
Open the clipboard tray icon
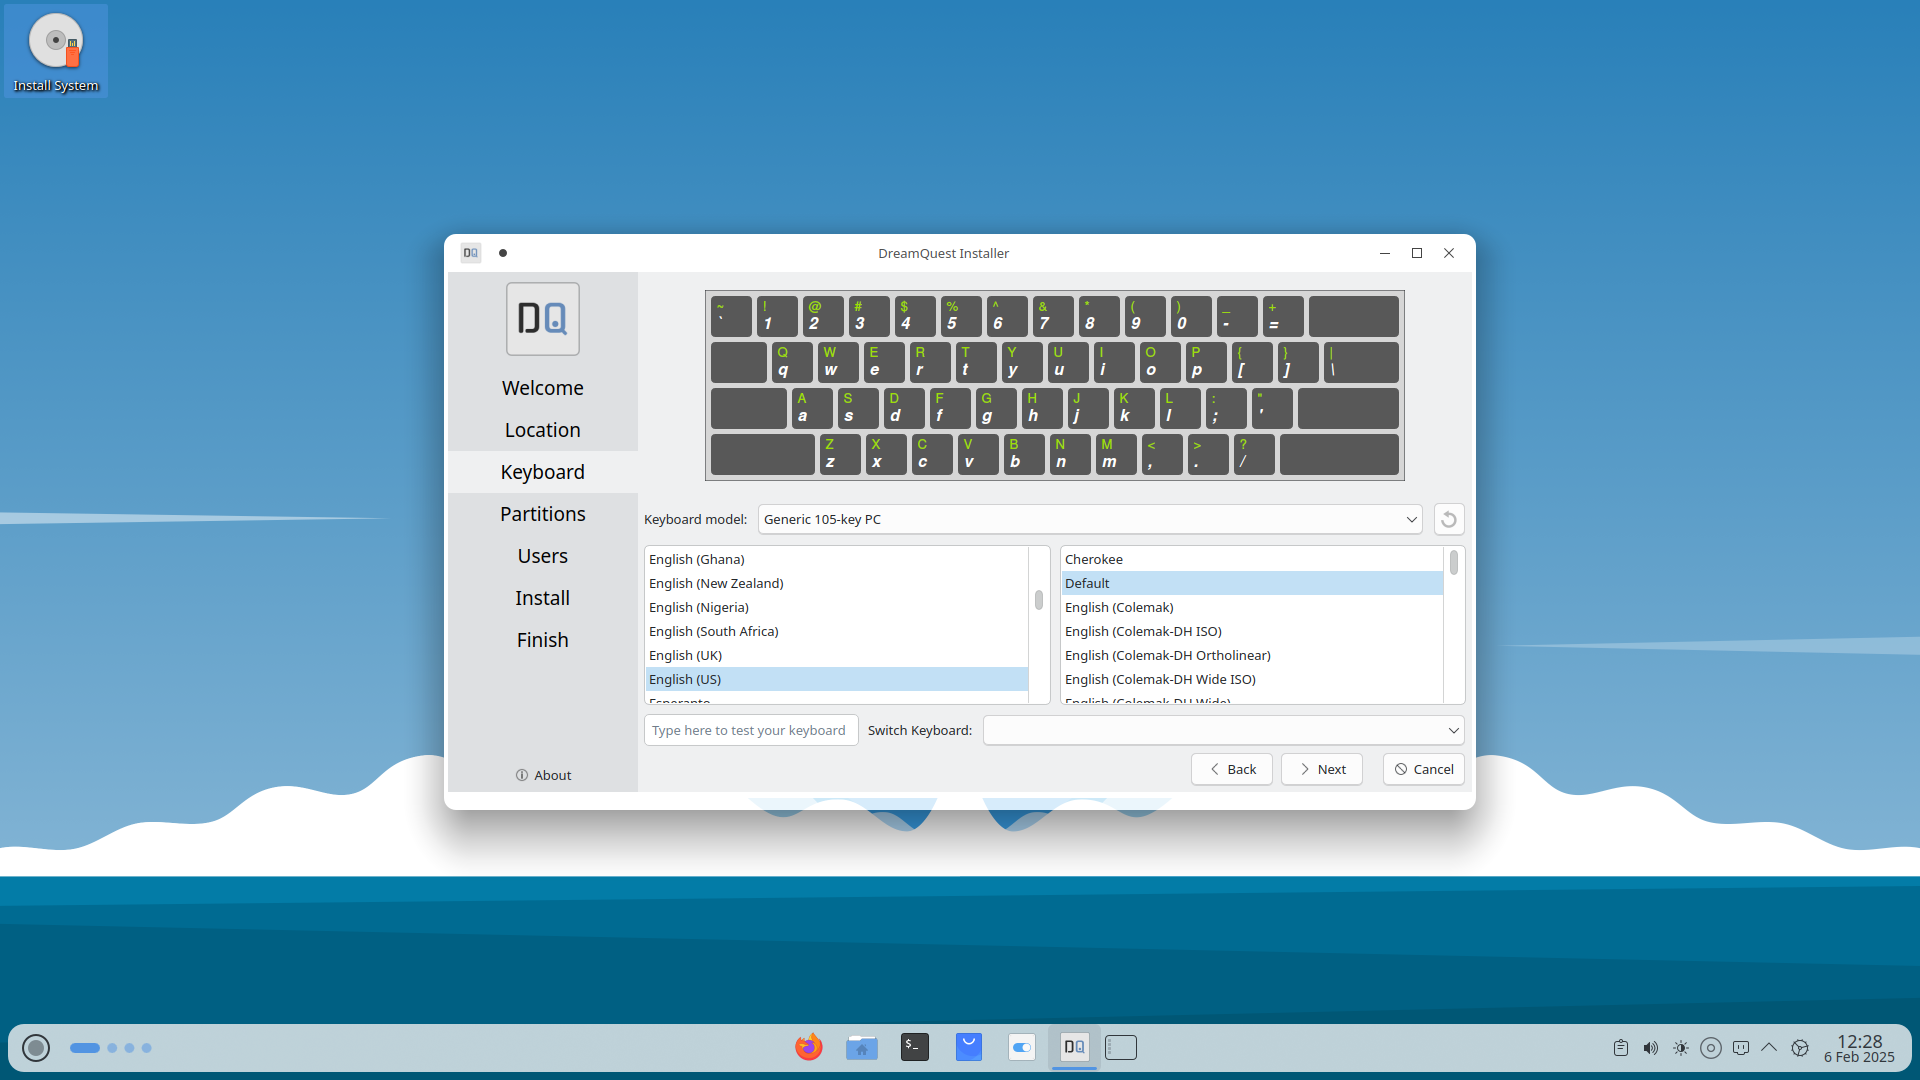click(1620, 1048)
